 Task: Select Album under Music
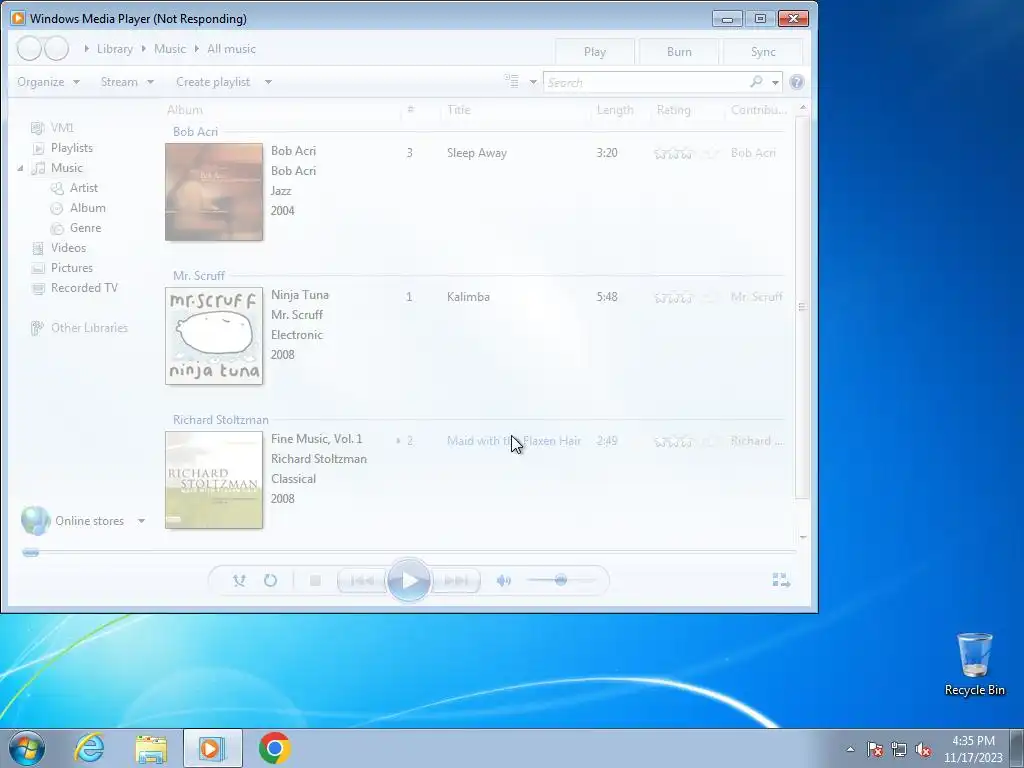[88, 208]
